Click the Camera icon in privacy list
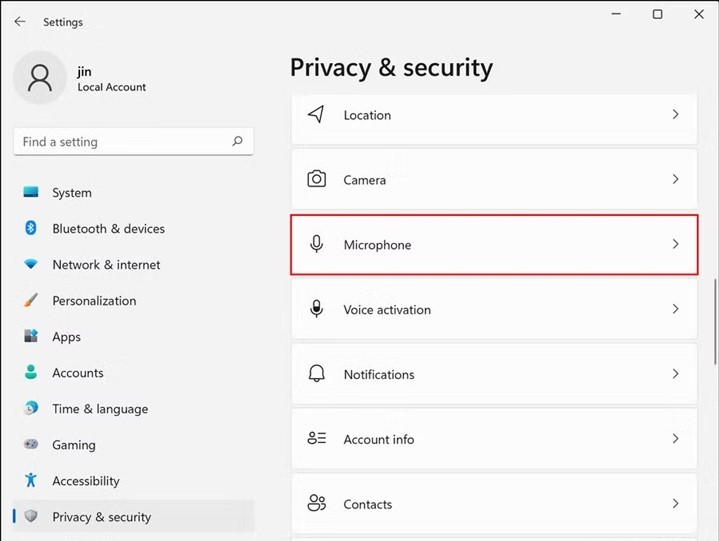Viewport: 719px width, 541px height. click(317, 180)
